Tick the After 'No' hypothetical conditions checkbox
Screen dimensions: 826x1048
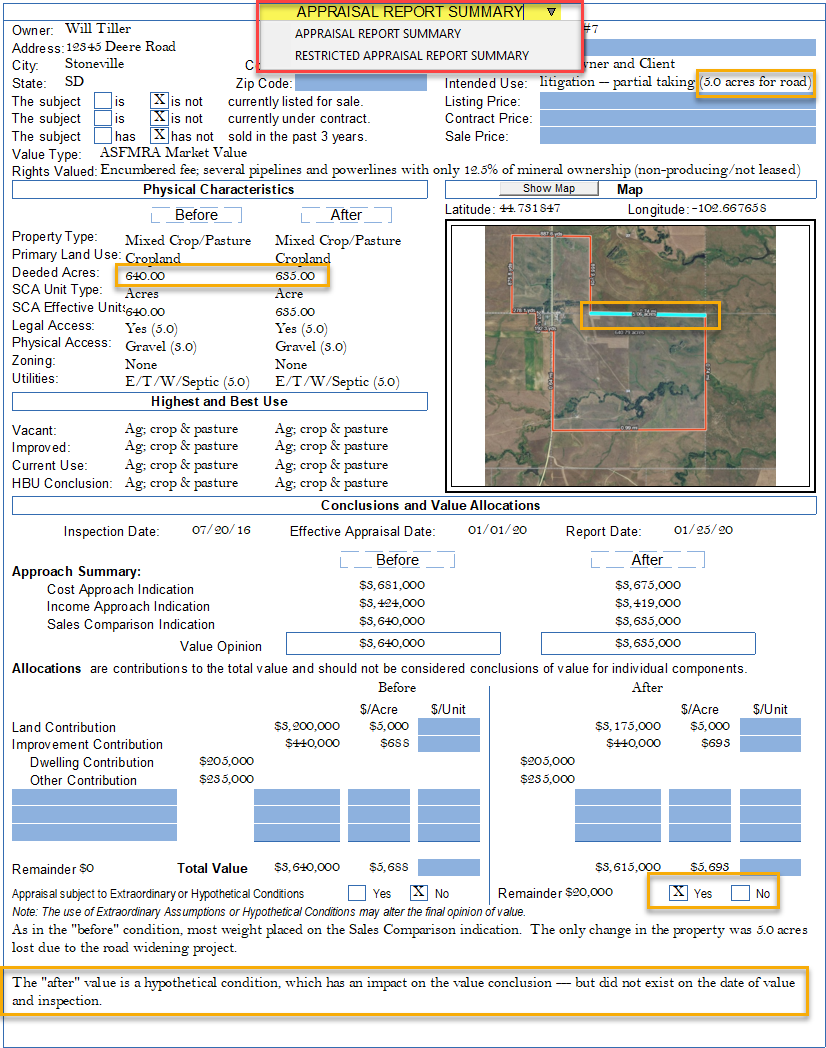coord(740,892)
